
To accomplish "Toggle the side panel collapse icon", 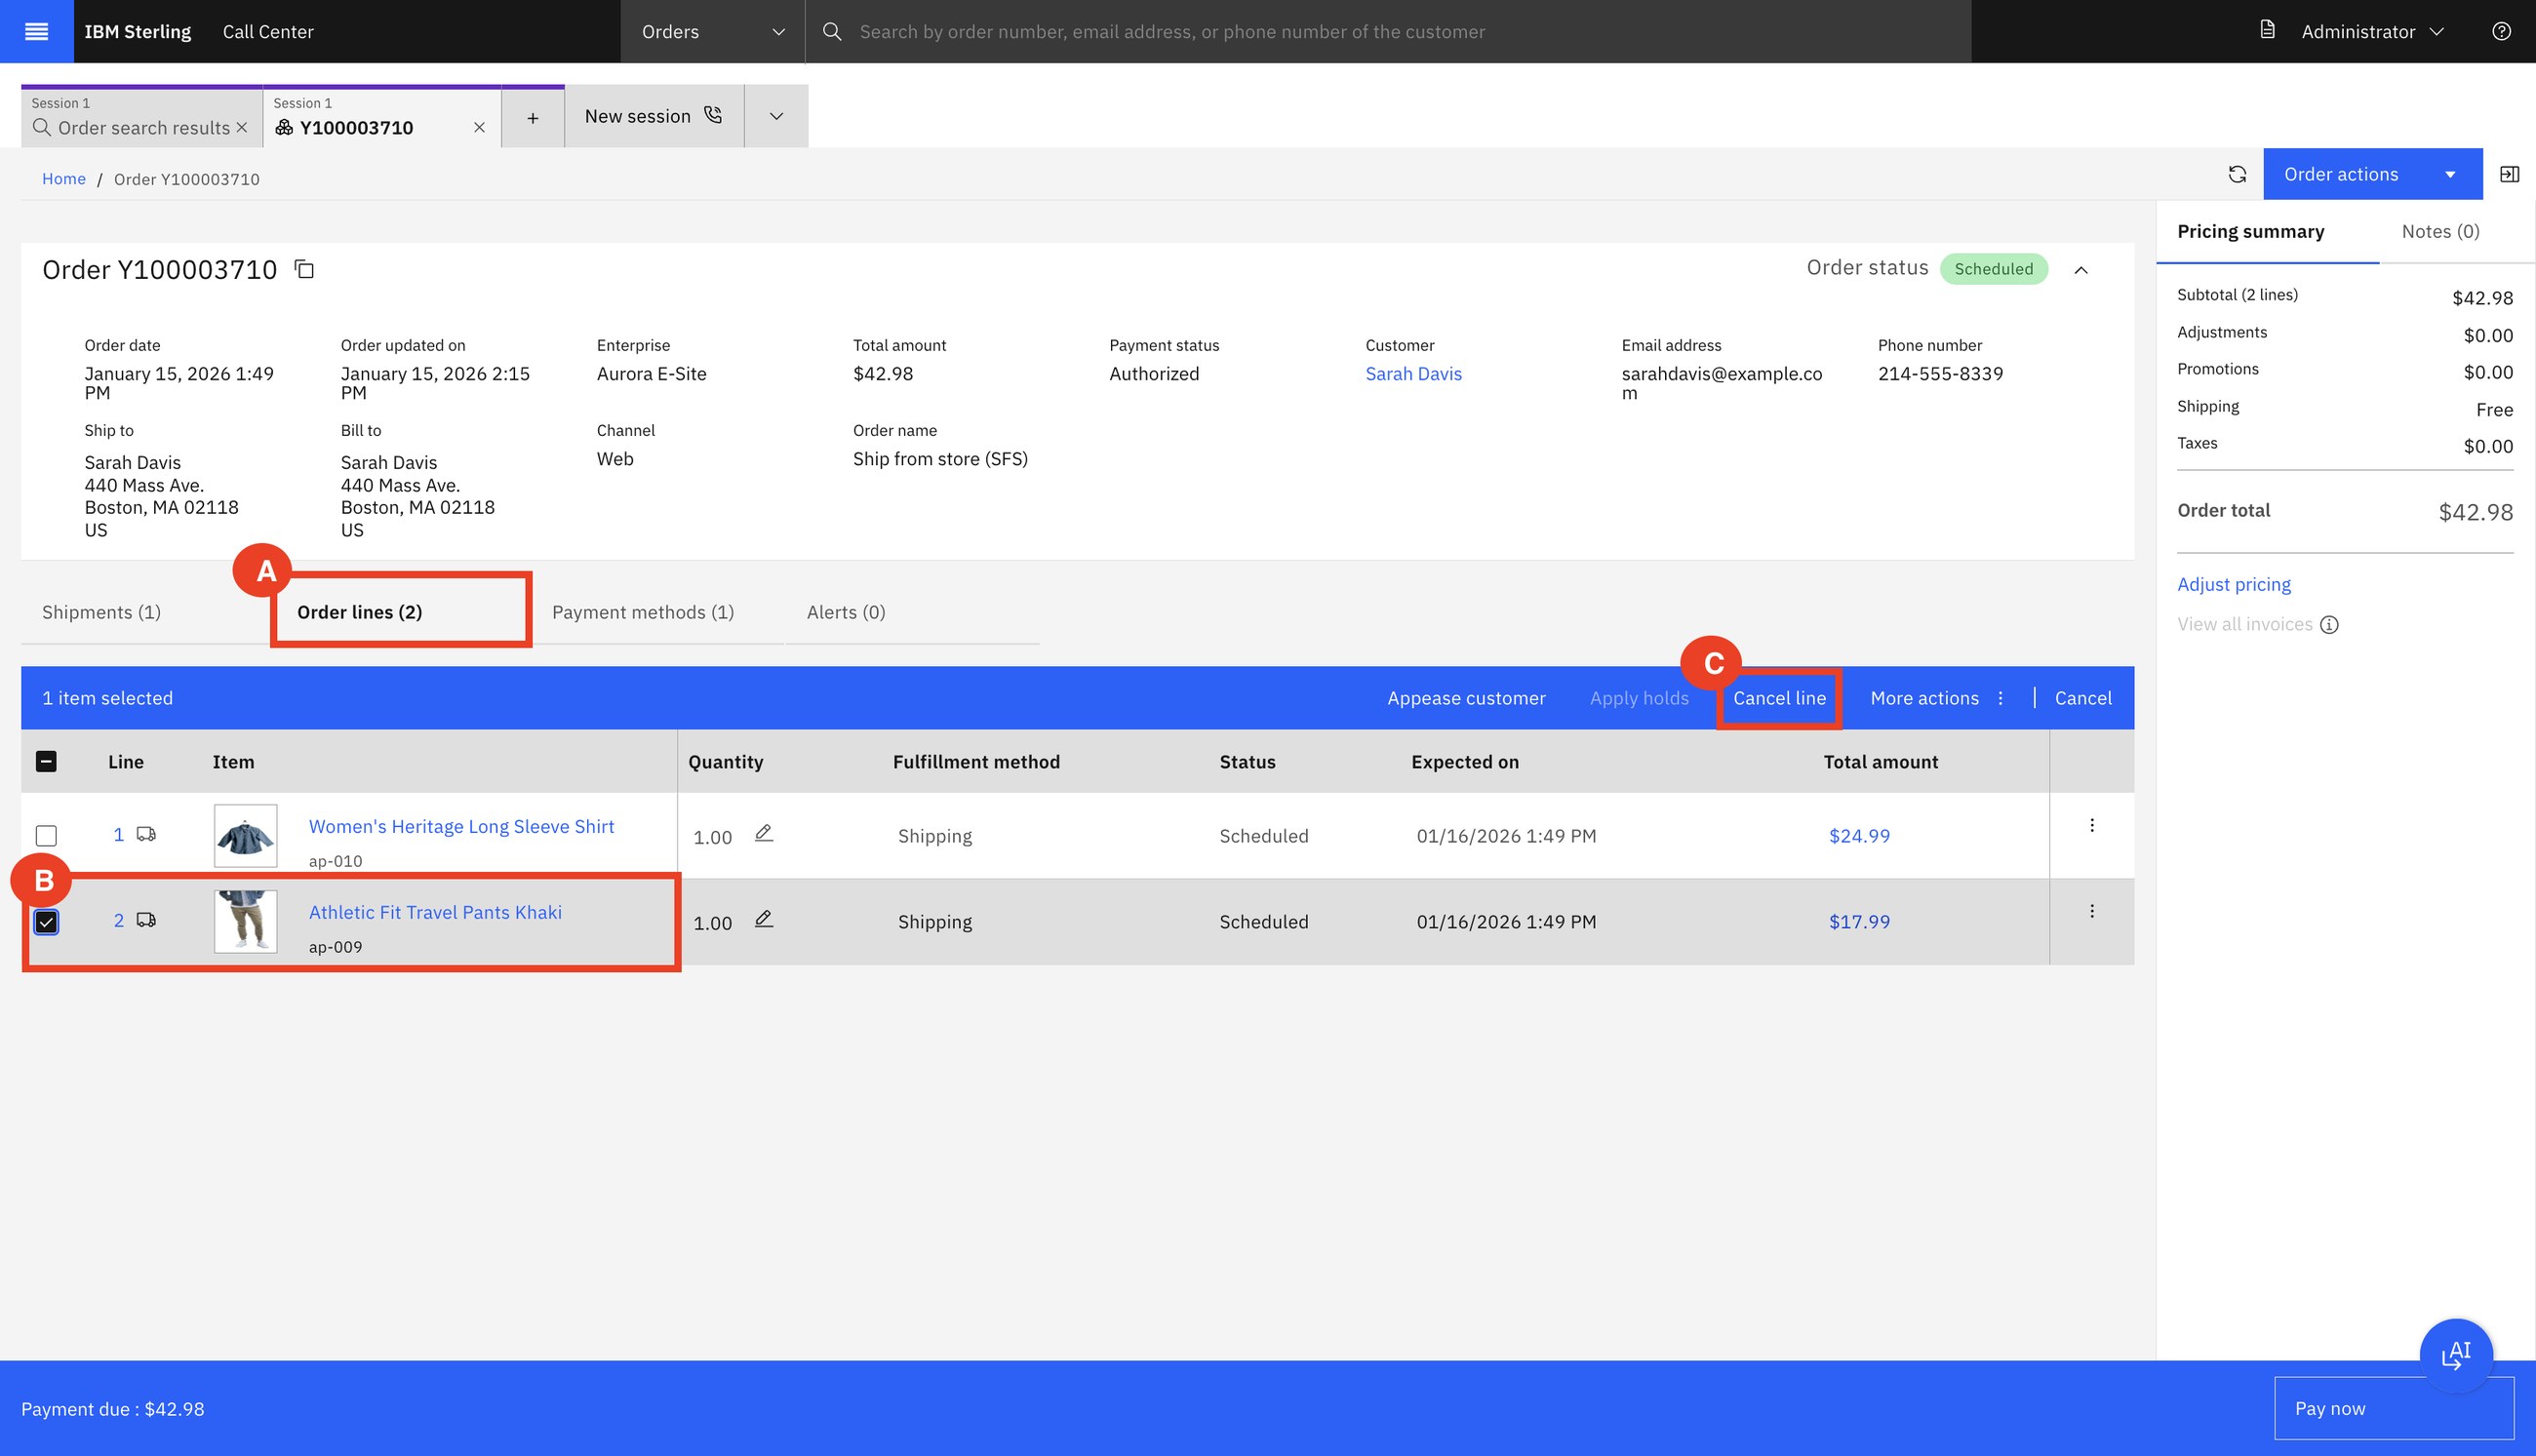I will (x=2509, y=174).
